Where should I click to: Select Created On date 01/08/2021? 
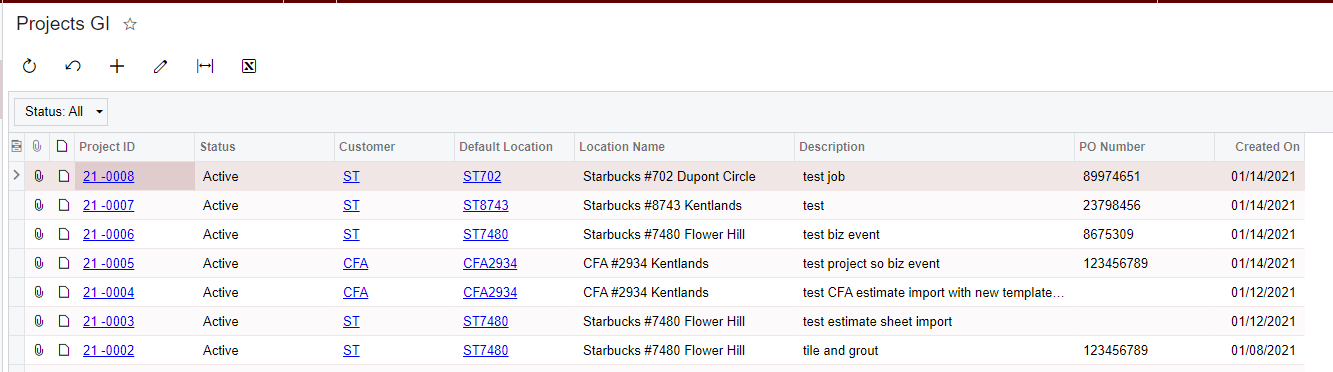click(x=1263, y=351)
